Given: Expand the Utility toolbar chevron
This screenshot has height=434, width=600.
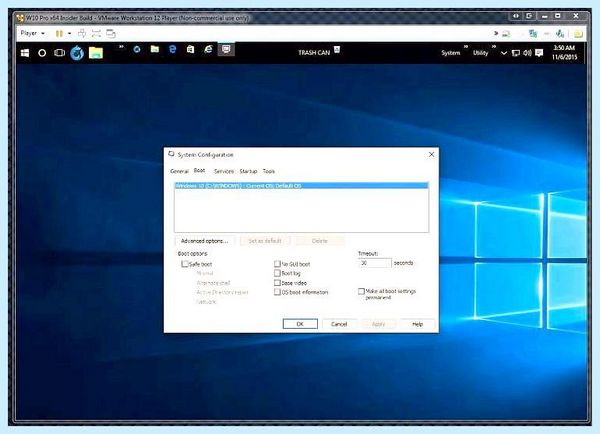Looking at the screenshot, I should coord(494,47).
